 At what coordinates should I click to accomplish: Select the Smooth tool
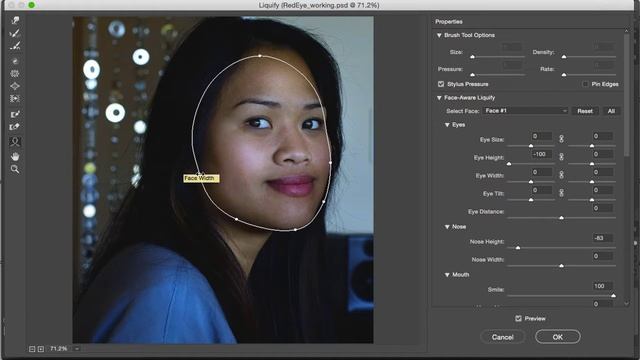(x=15, y=46)
